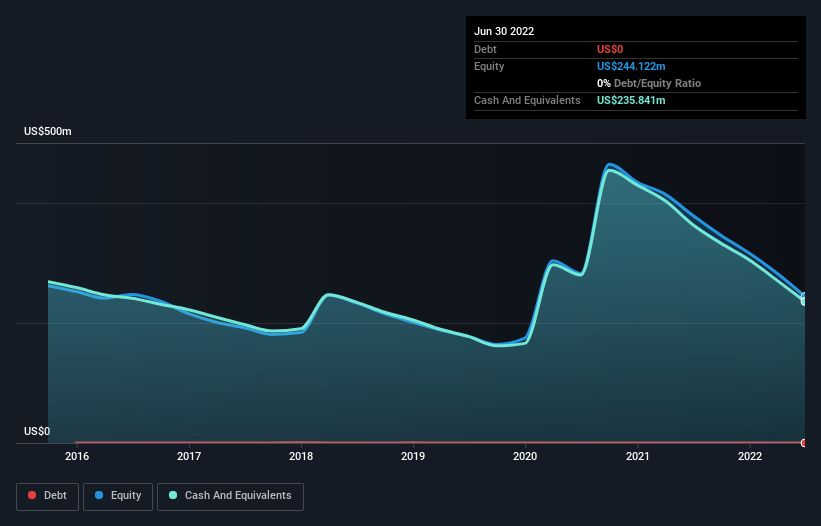The height and width of the screenshot is (526, 821).
Task: Click the 2021 x-axis label
Action: 638,456
